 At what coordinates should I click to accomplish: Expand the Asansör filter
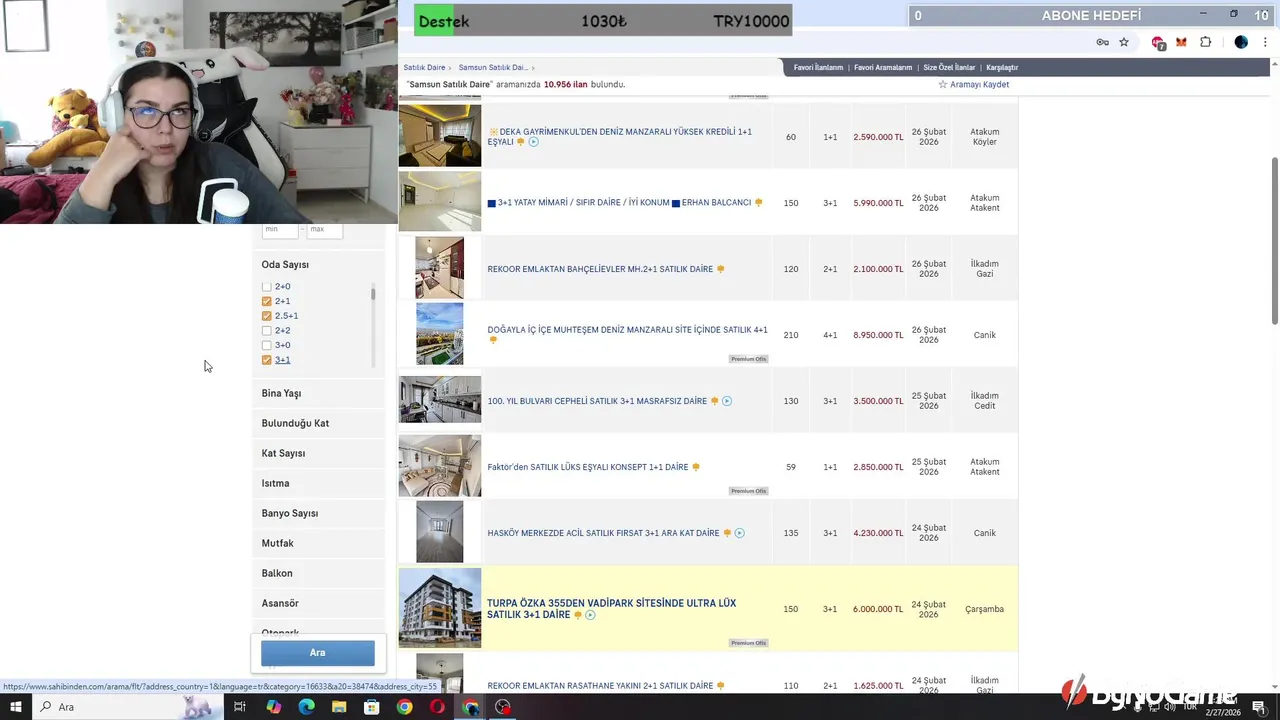click(318, 603)
